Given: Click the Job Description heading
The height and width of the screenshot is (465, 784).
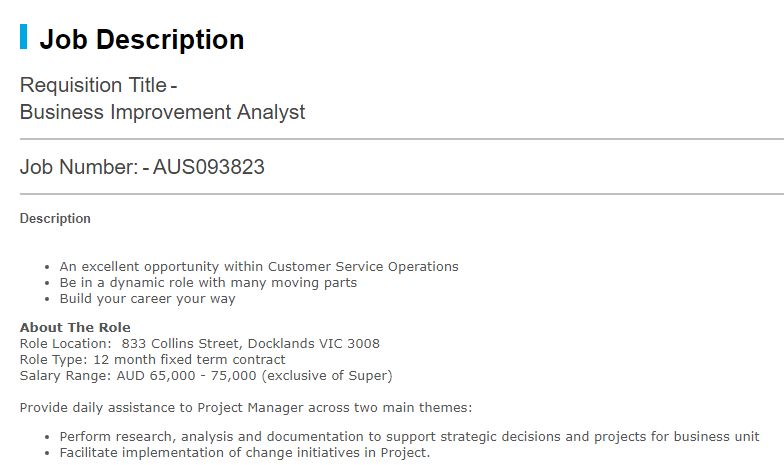Looking at the screenshot, I should [142, 40].
